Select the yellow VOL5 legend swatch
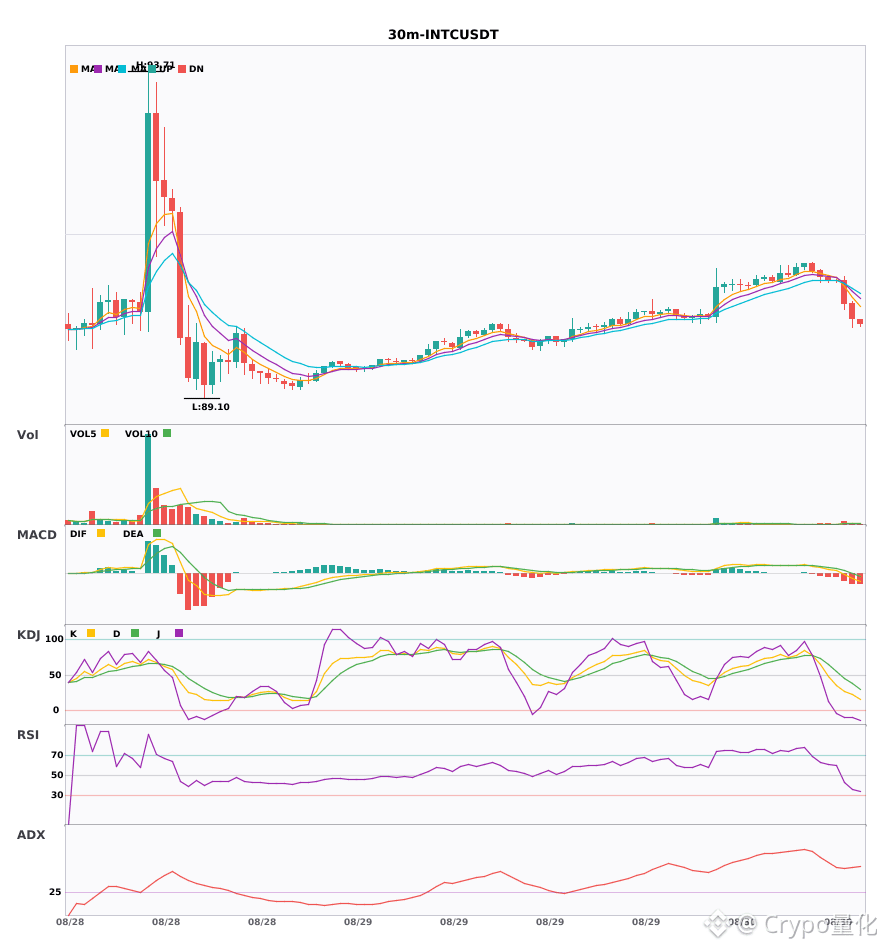 (x=105, y=433)
